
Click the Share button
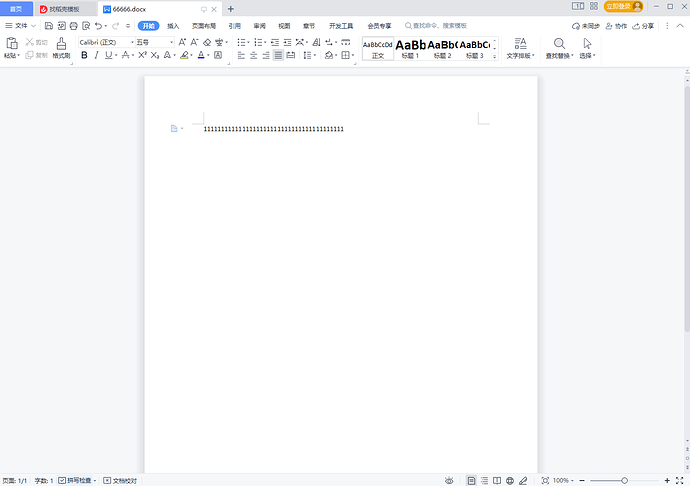coord(643,26)
